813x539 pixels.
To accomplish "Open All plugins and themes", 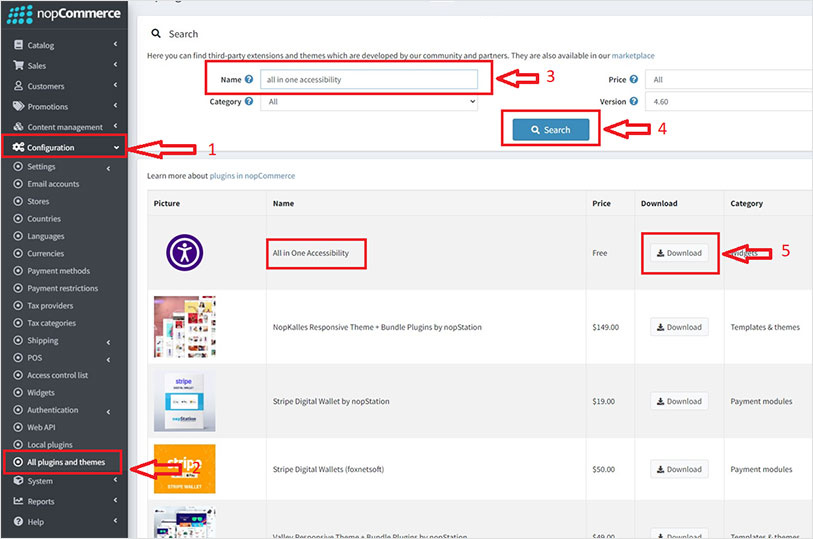I will [x=66, y=462].
